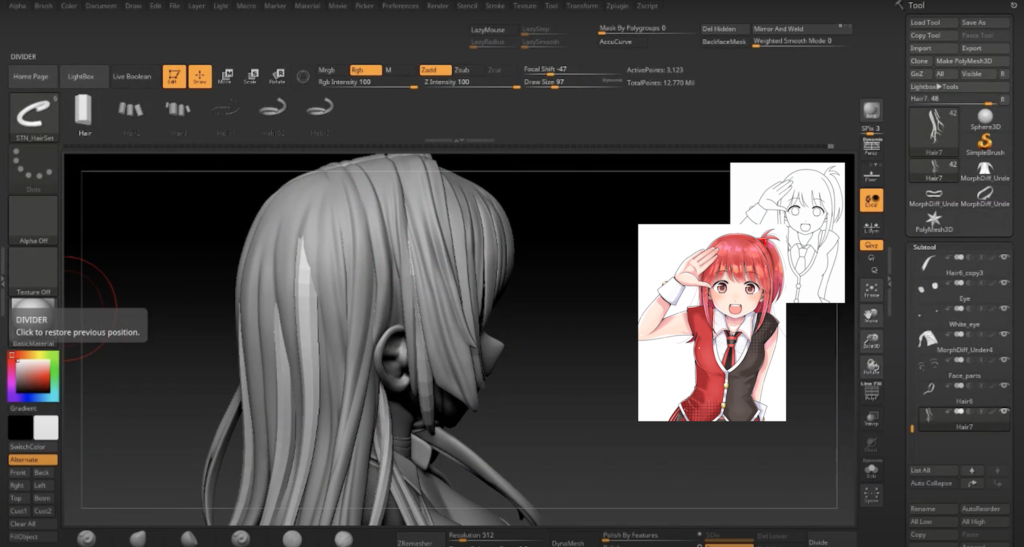Toggle visibility eye of MorphDiff_Under4 subtool
The image size is (1024, 547).
pos(1004,334)
